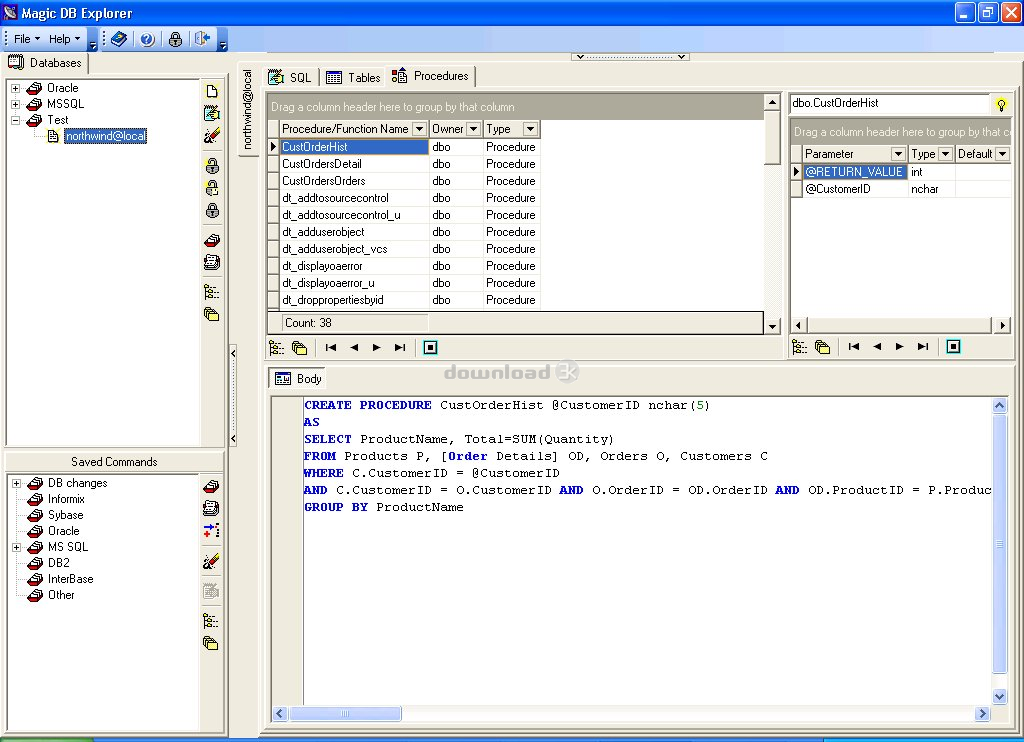The height and width of the screenshot is (742, 1024).
Task: Click the light bulb icon next to dbo.CustOrderHist
Action: point(1000,105)
